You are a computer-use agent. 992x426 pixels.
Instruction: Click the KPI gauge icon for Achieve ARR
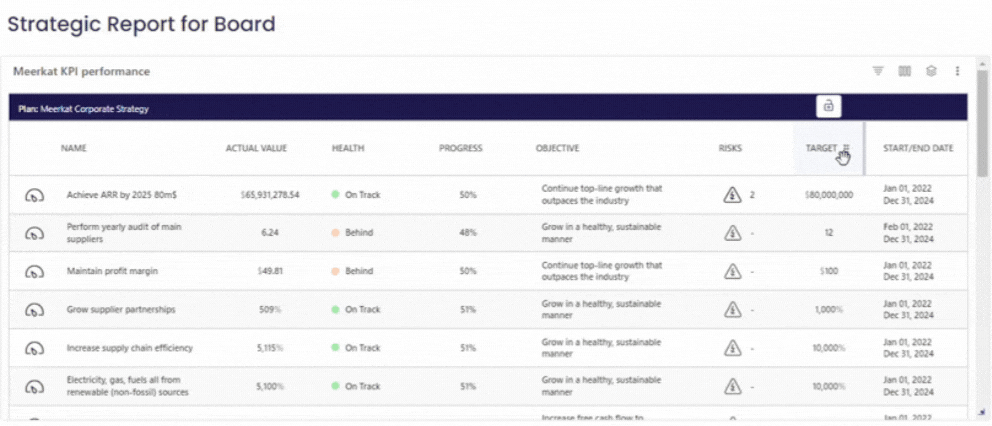34,195
